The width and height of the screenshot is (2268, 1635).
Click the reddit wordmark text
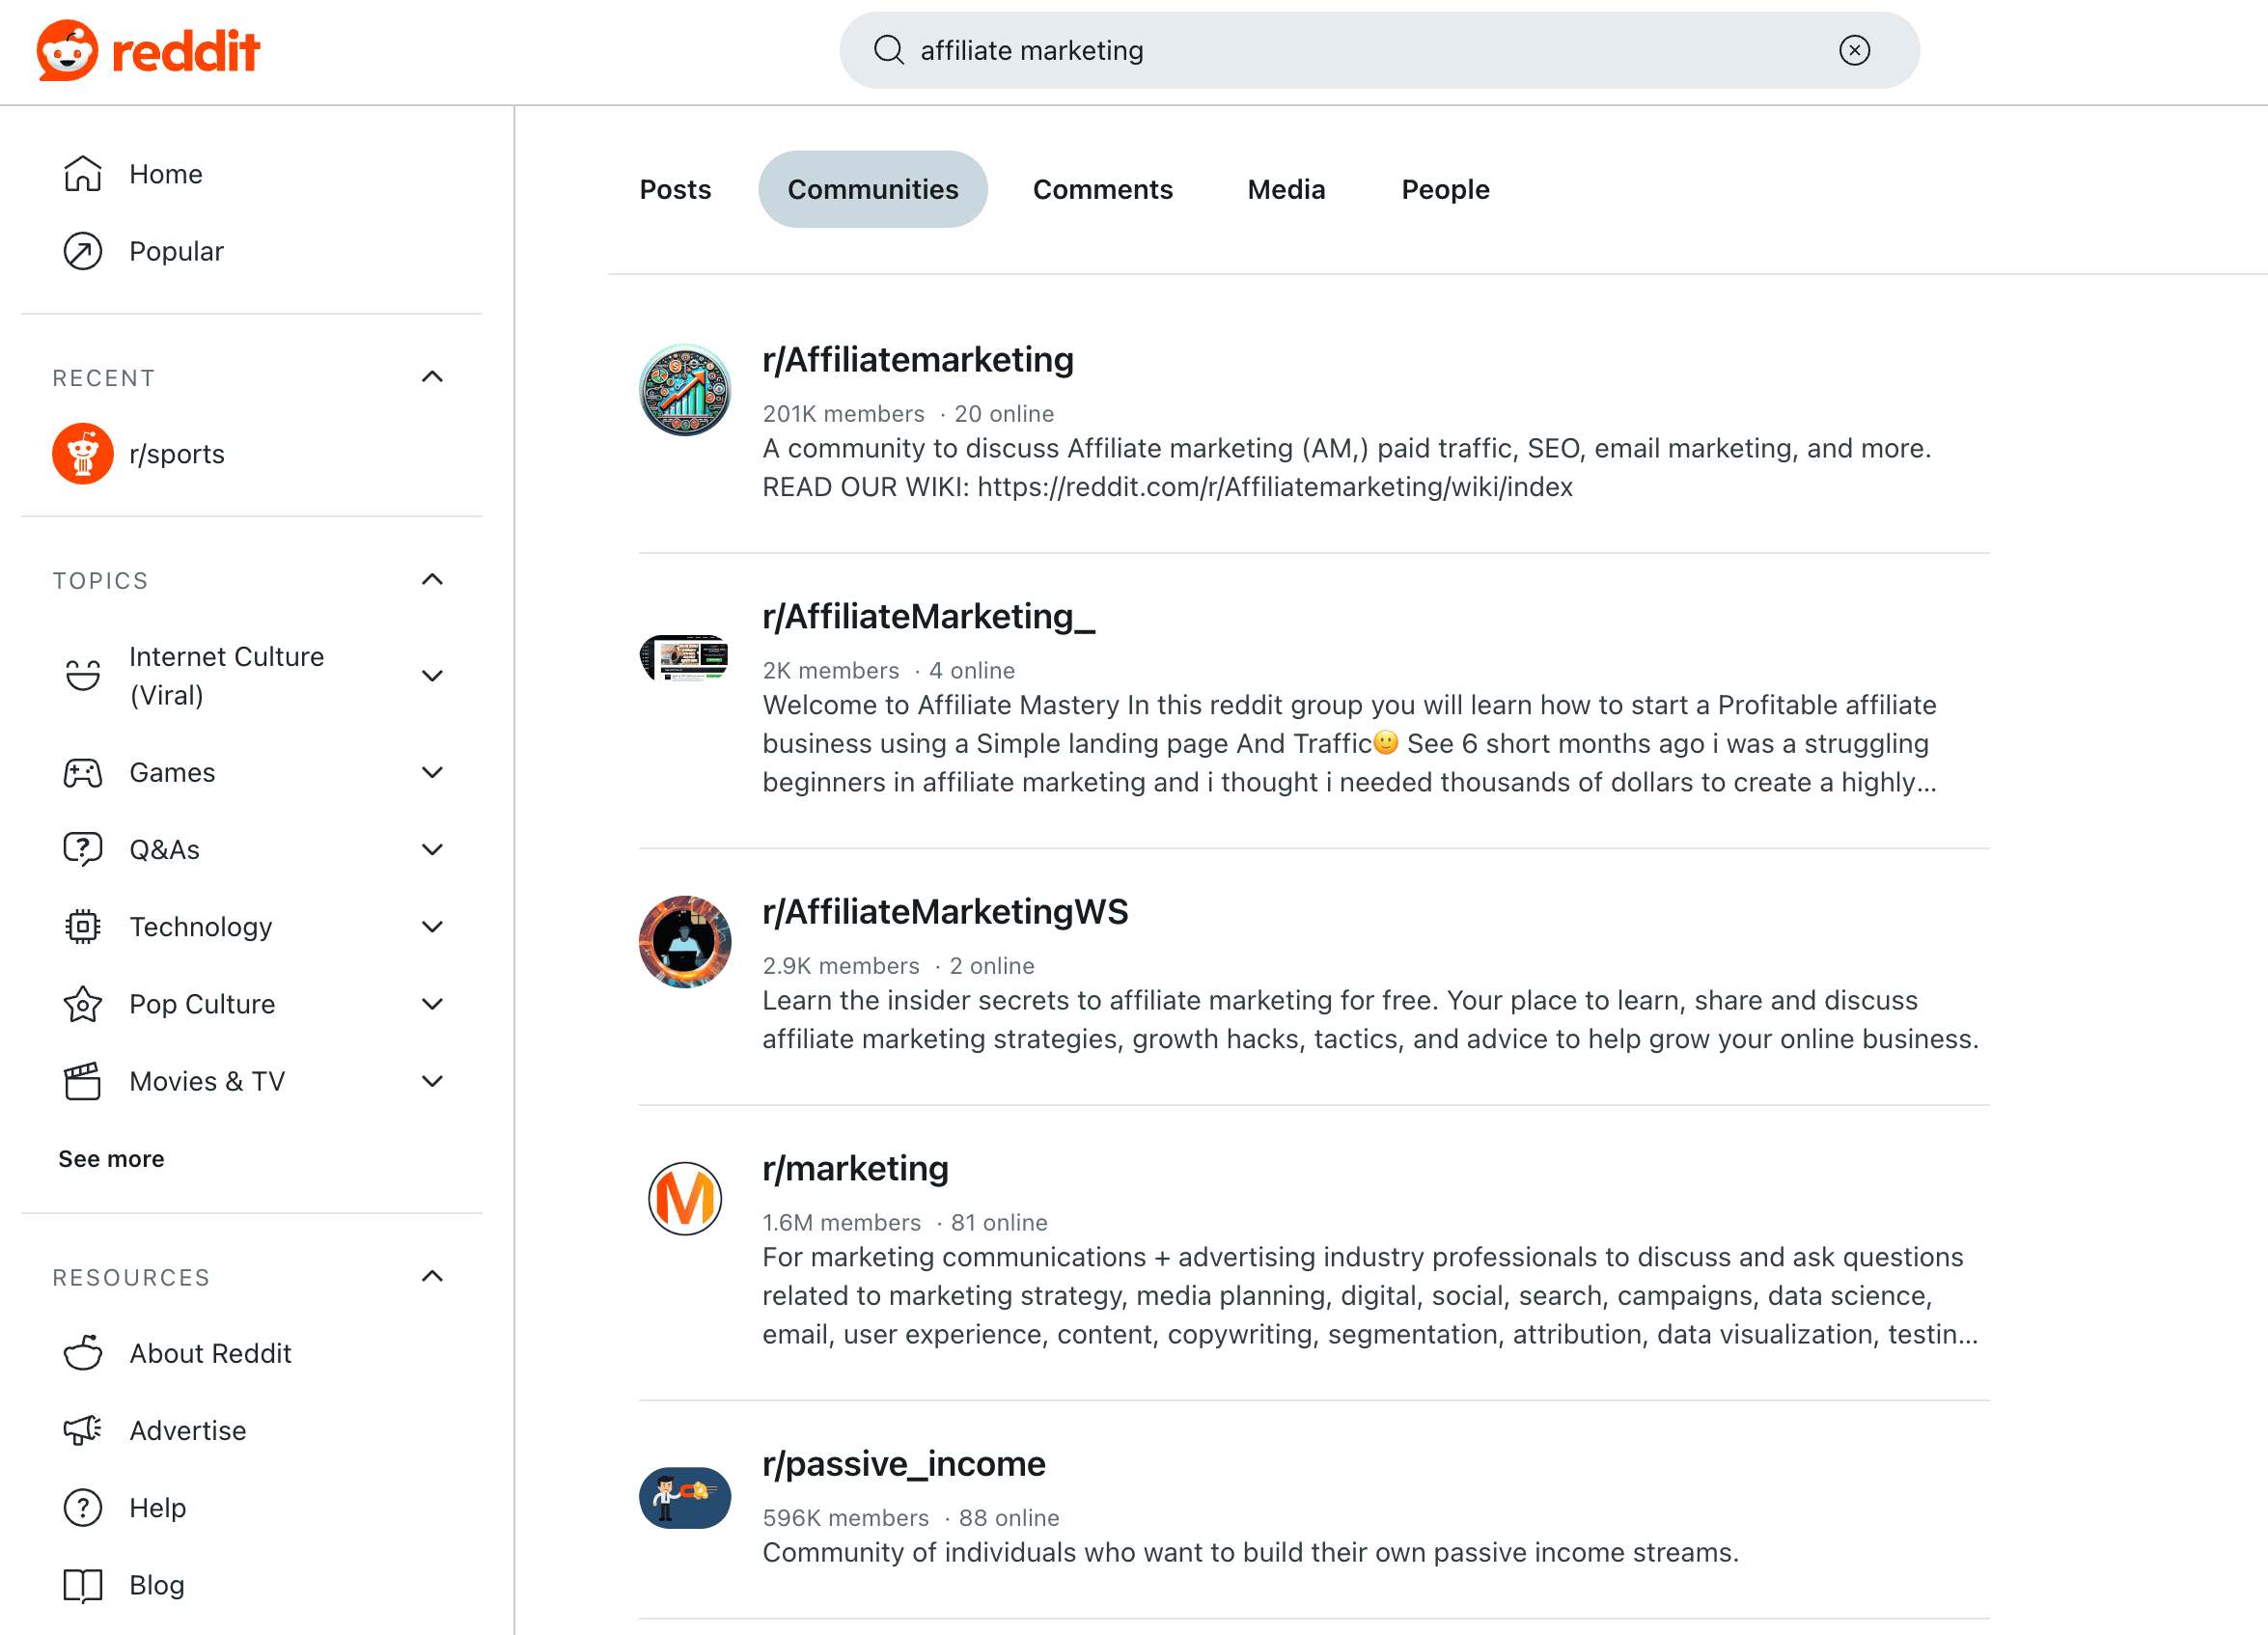186,52
